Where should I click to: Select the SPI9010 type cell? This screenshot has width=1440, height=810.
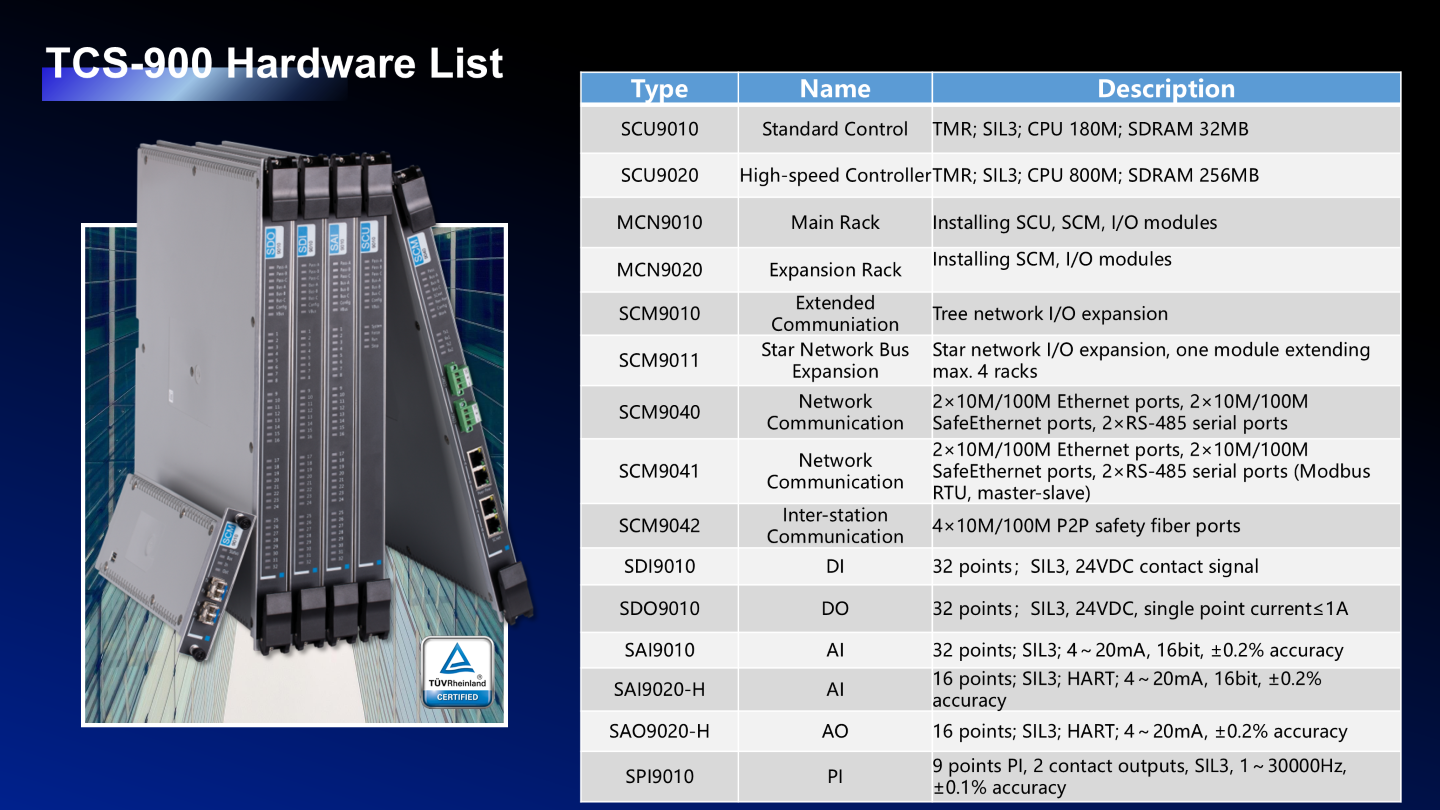659,776
